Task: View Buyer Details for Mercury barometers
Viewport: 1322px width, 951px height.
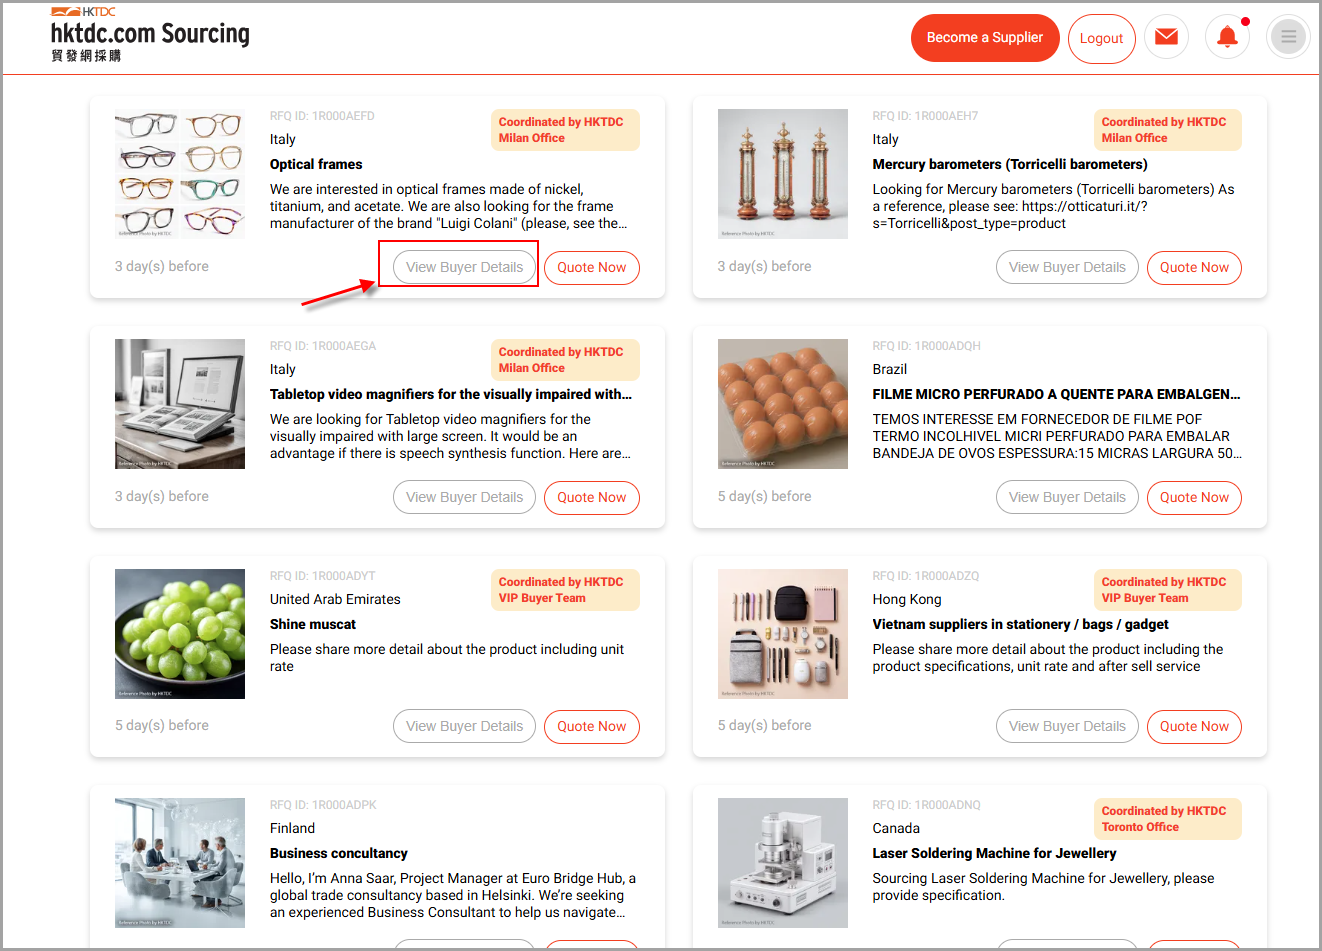Action: click(x=1067, y=267)
